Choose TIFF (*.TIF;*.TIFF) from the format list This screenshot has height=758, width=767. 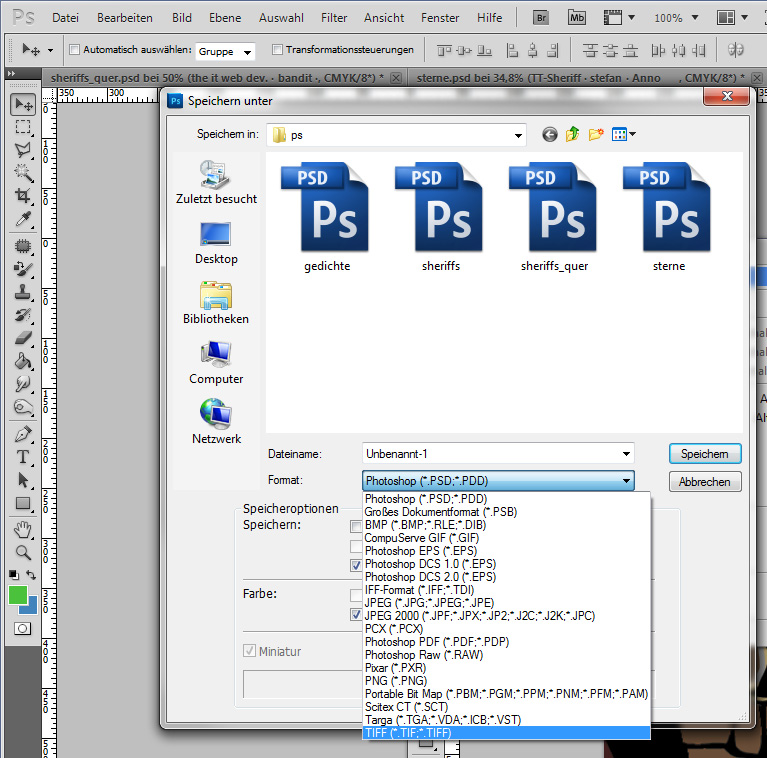[506, 733]
